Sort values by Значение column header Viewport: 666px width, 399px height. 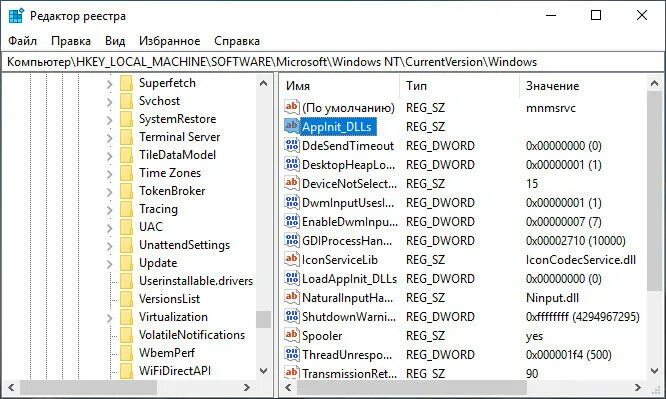point(583,86)
